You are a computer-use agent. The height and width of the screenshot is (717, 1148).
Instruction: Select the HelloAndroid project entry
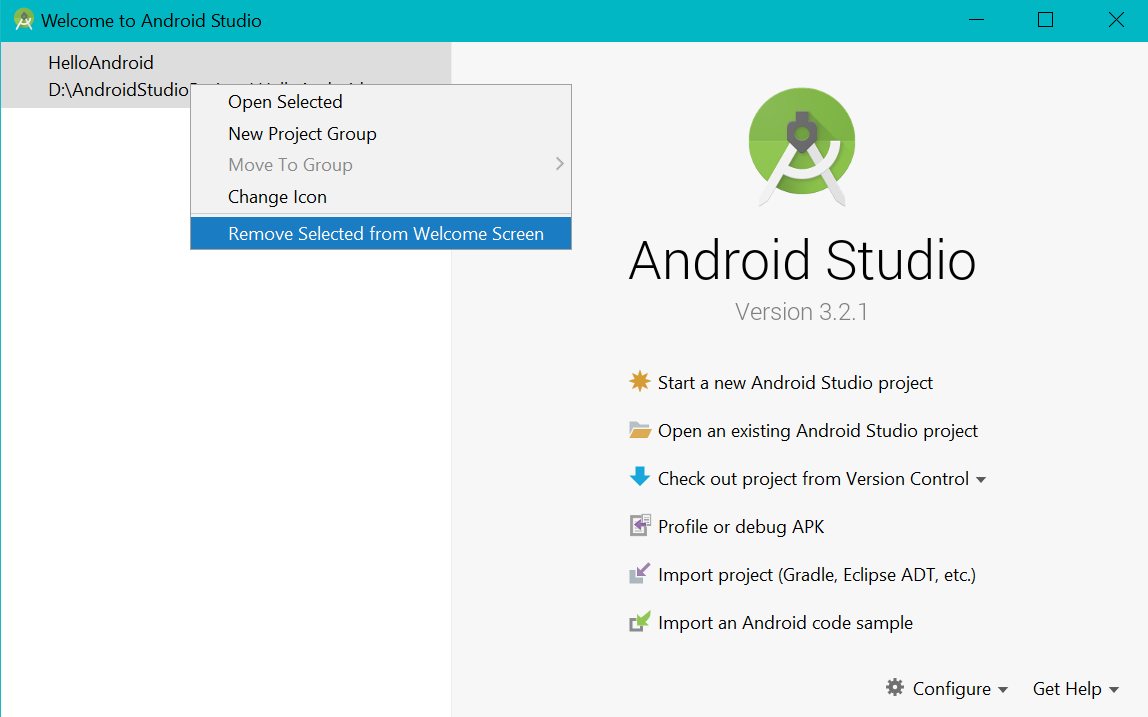(x=101, y=62)
